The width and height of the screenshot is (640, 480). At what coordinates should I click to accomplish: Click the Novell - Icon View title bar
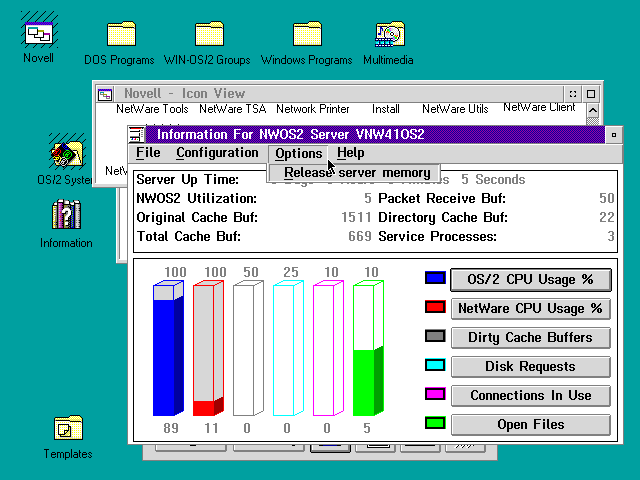point(338,93)
